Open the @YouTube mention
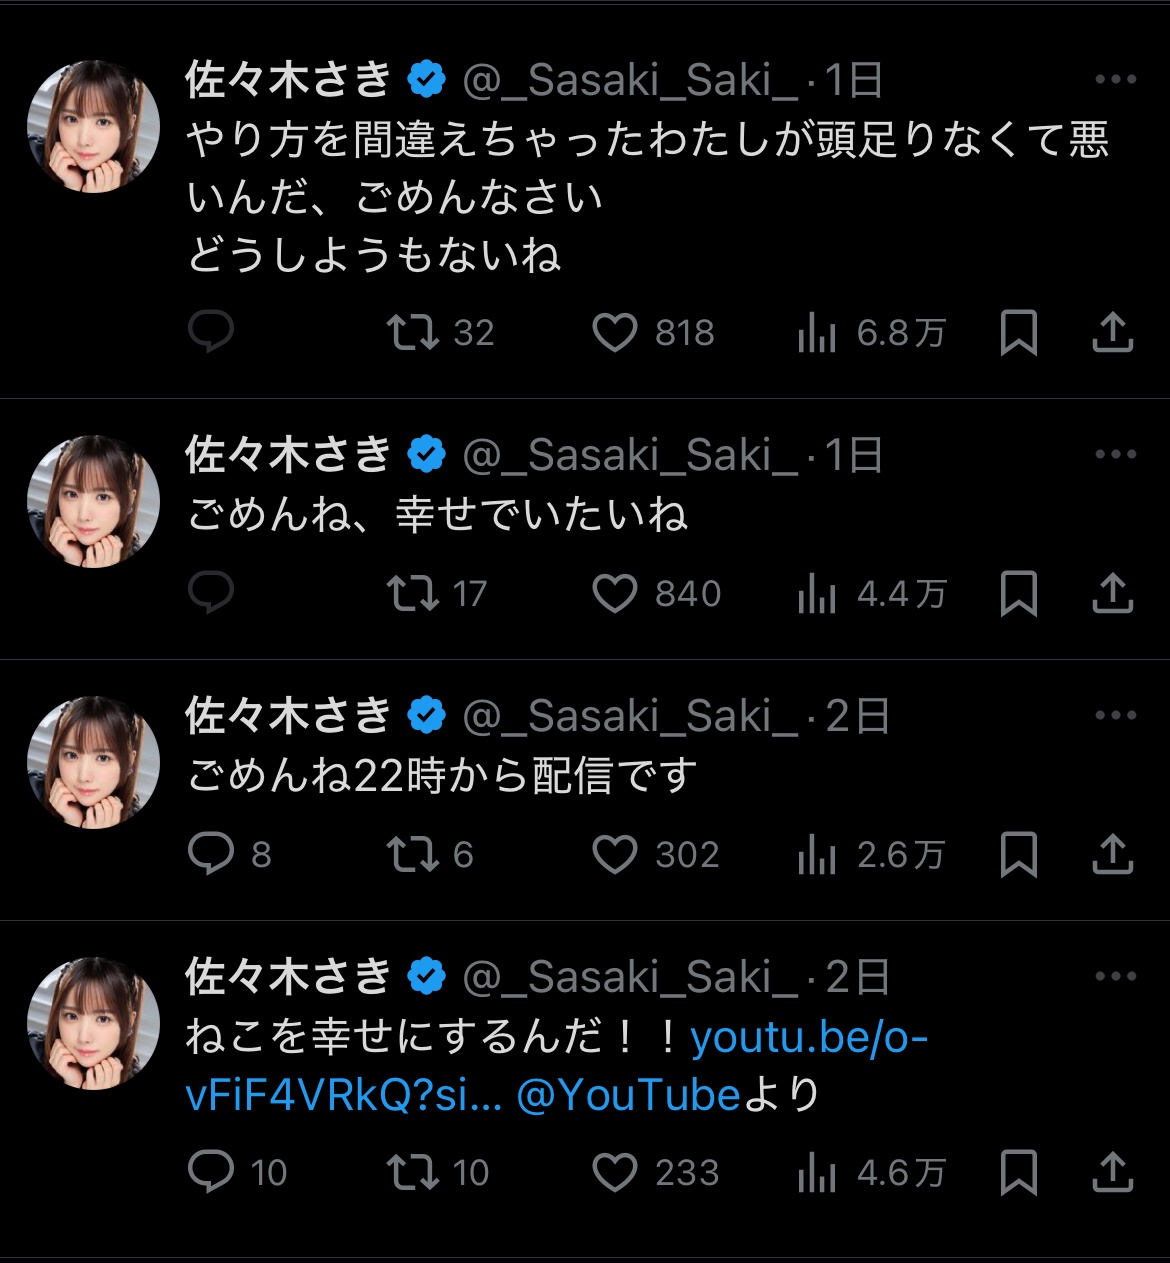This screenshot has width=1170, height=1263. [628, 1096]
